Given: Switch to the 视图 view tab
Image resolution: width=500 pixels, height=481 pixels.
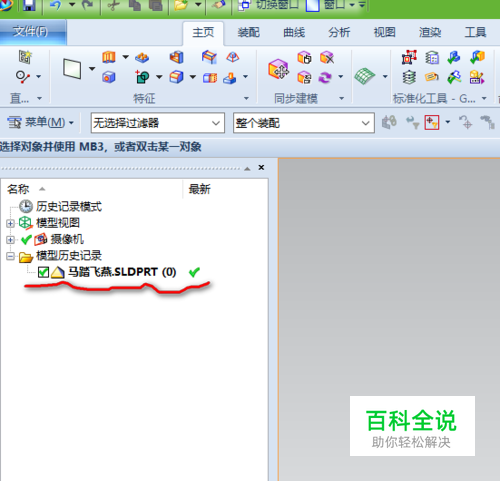Looking at the screenshot, I should 384,33.
